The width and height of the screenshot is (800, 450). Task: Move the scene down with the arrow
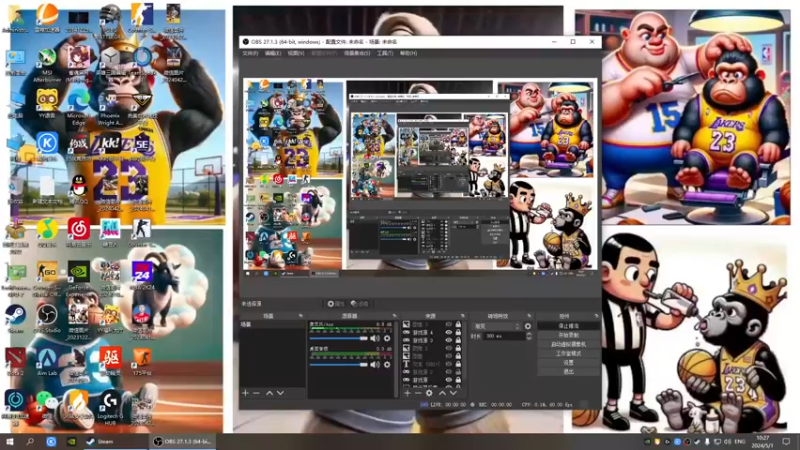(280, 393)
